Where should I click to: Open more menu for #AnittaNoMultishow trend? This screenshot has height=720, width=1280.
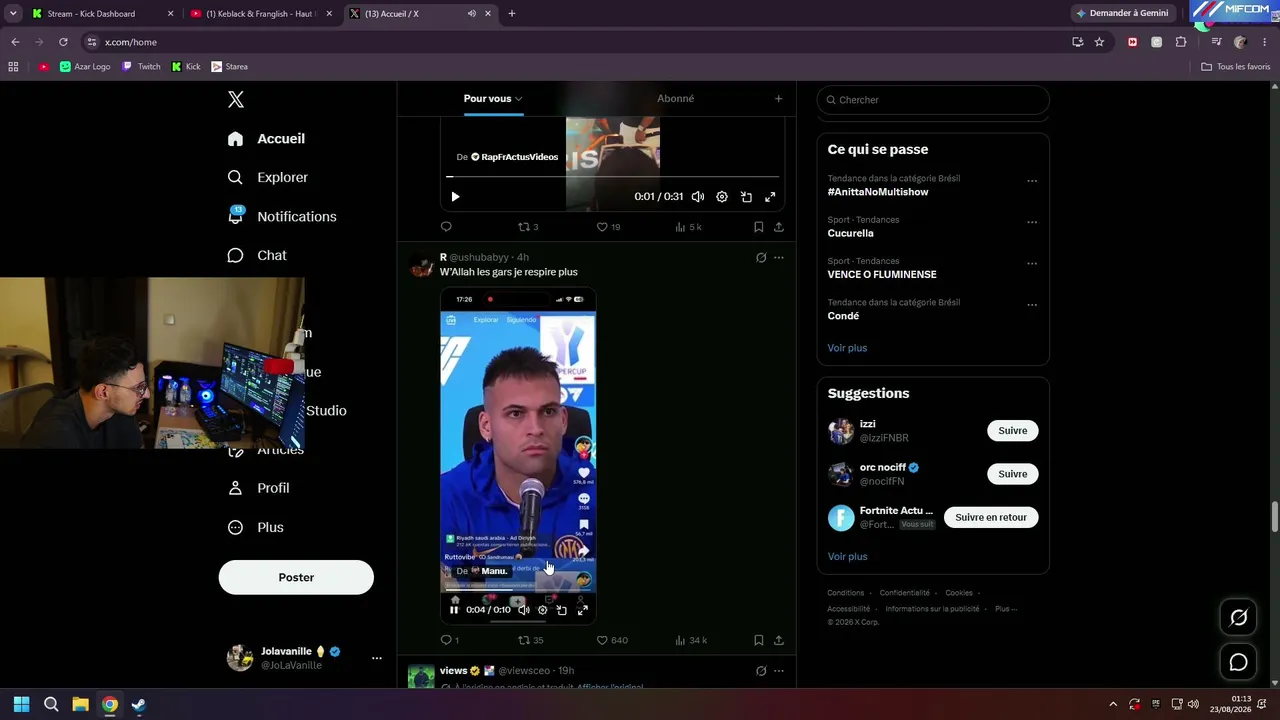click(1032, 182)
